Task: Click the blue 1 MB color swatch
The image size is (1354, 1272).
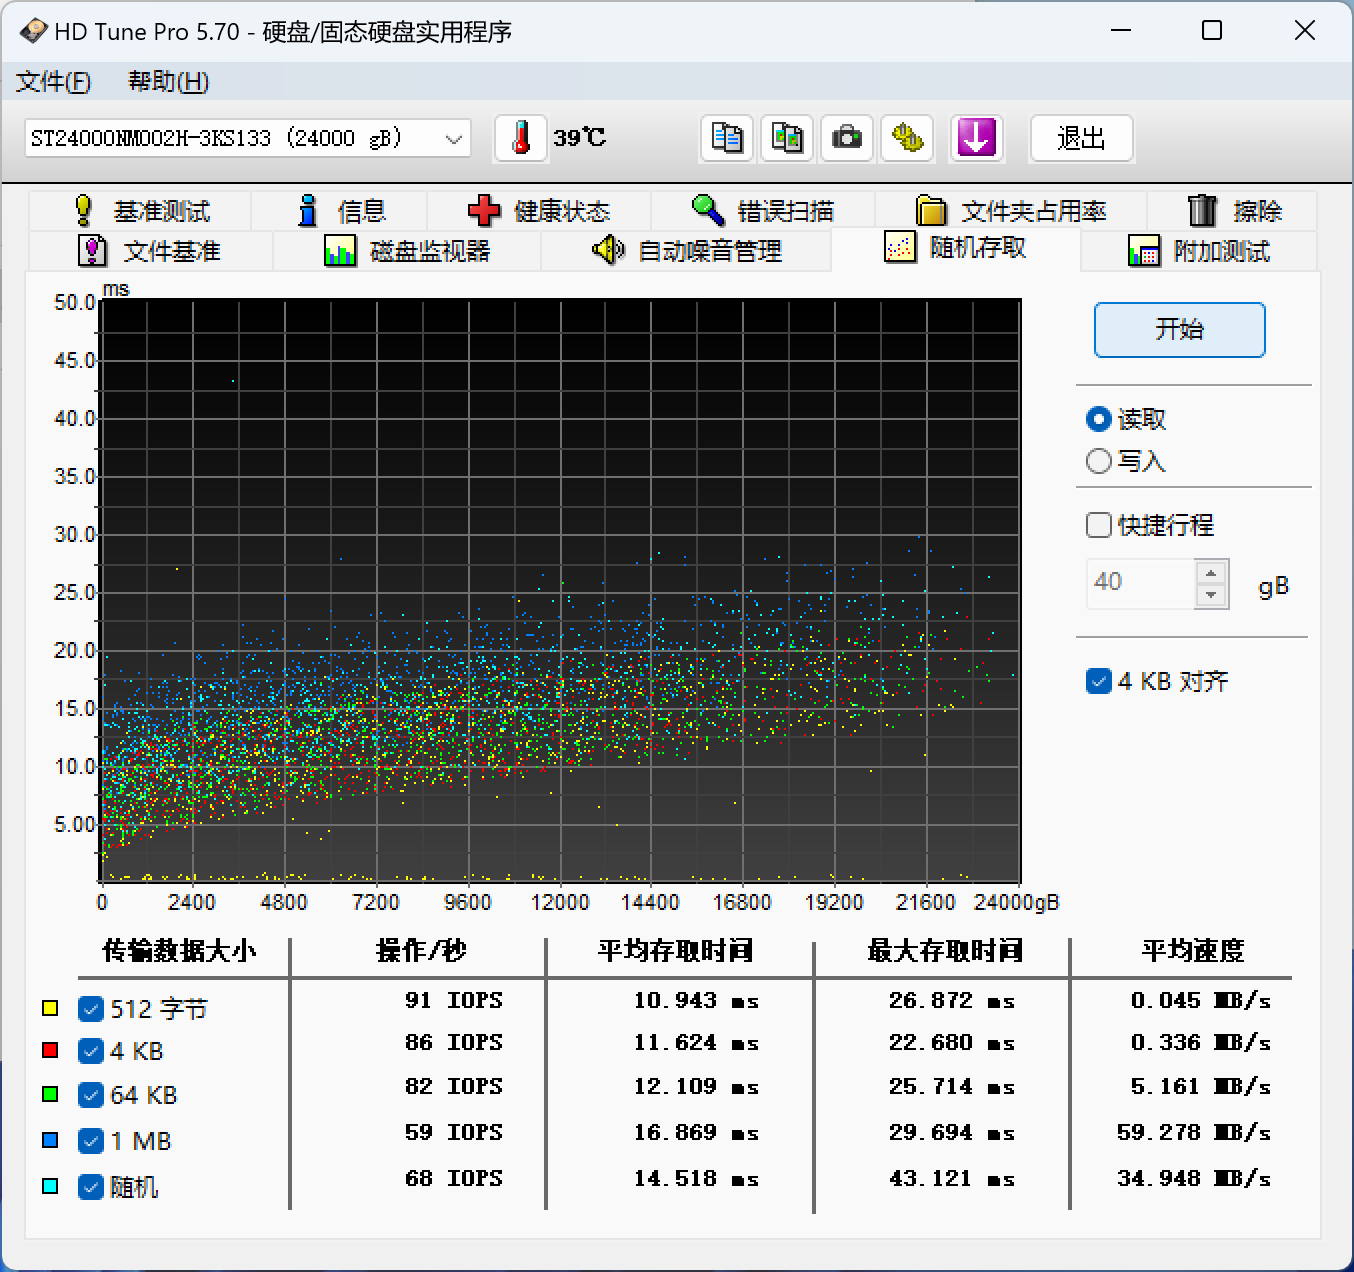Action: click(x=50, y=1140)
